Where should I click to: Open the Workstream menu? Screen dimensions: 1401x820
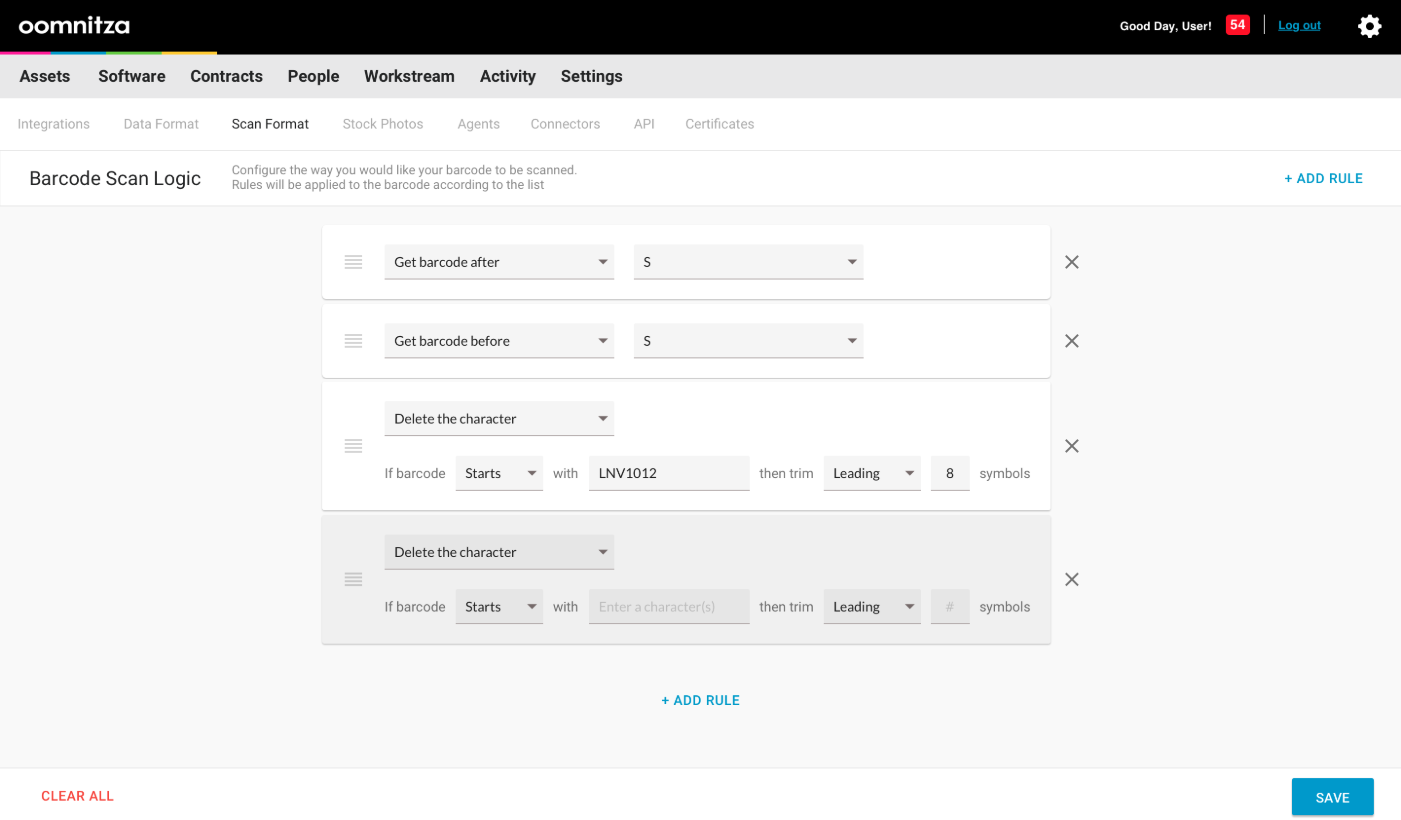coord(409,76)
